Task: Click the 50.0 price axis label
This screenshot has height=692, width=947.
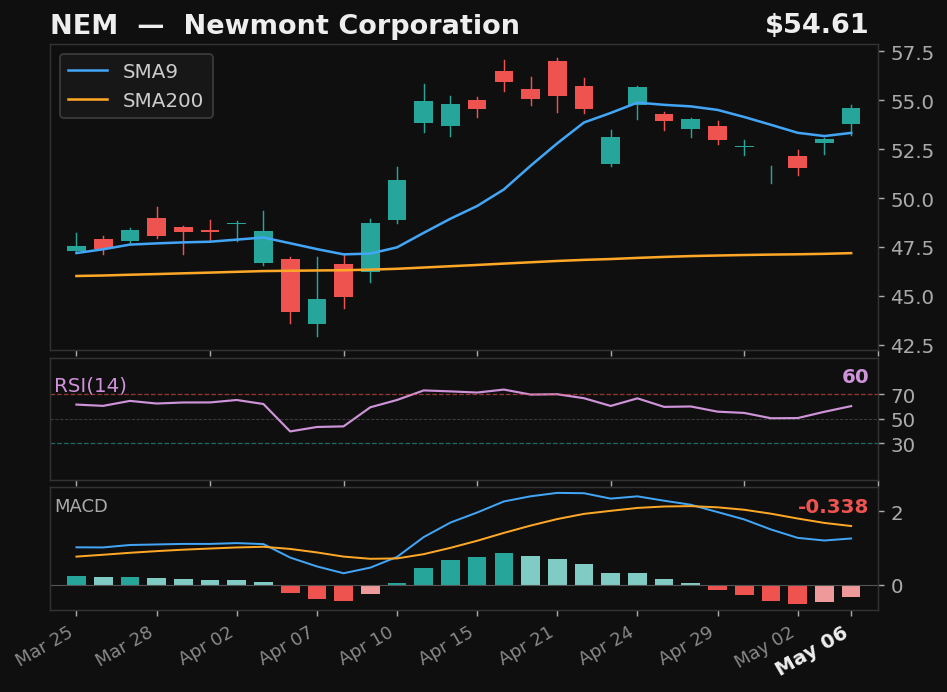Action: tap(913, 199)
